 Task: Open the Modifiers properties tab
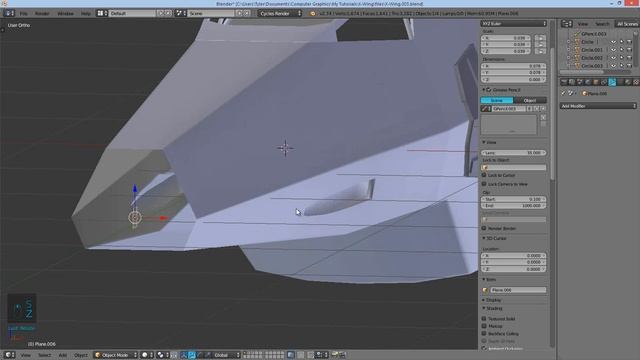point(612,82)
